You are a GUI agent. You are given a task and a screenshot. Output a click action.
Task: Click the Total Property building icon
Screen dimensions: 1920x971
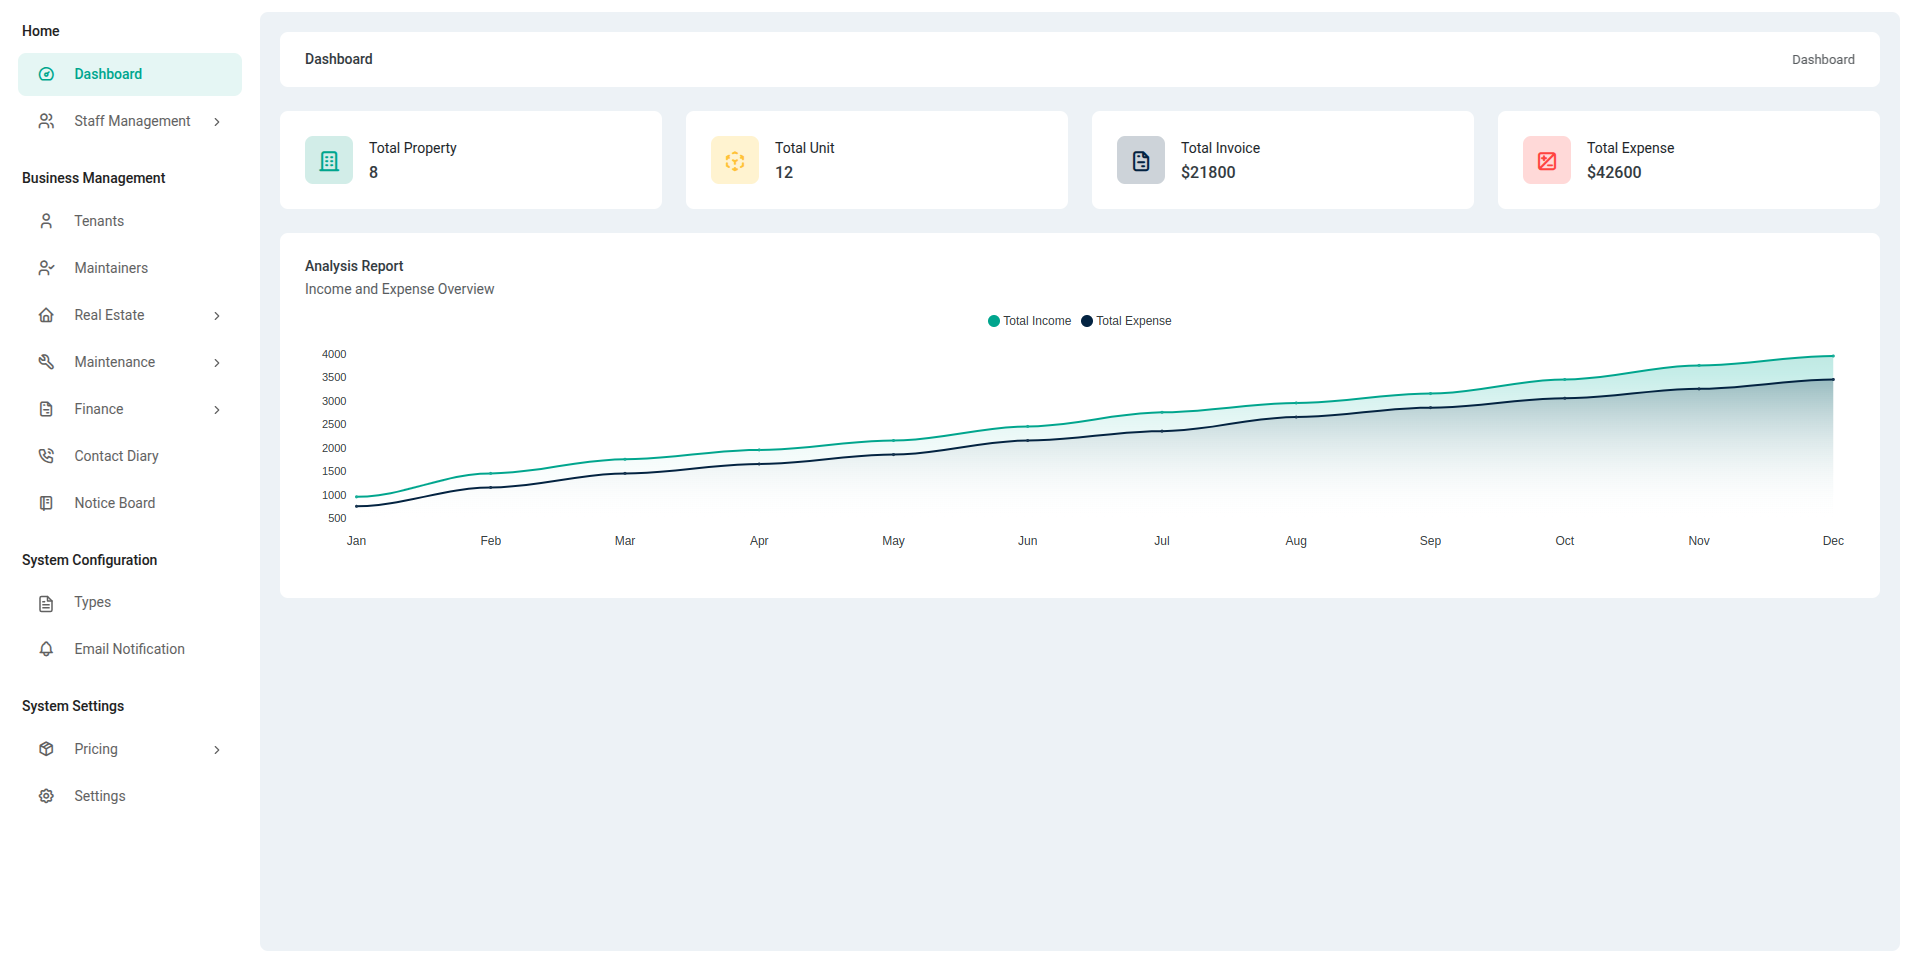coord(329,161)
